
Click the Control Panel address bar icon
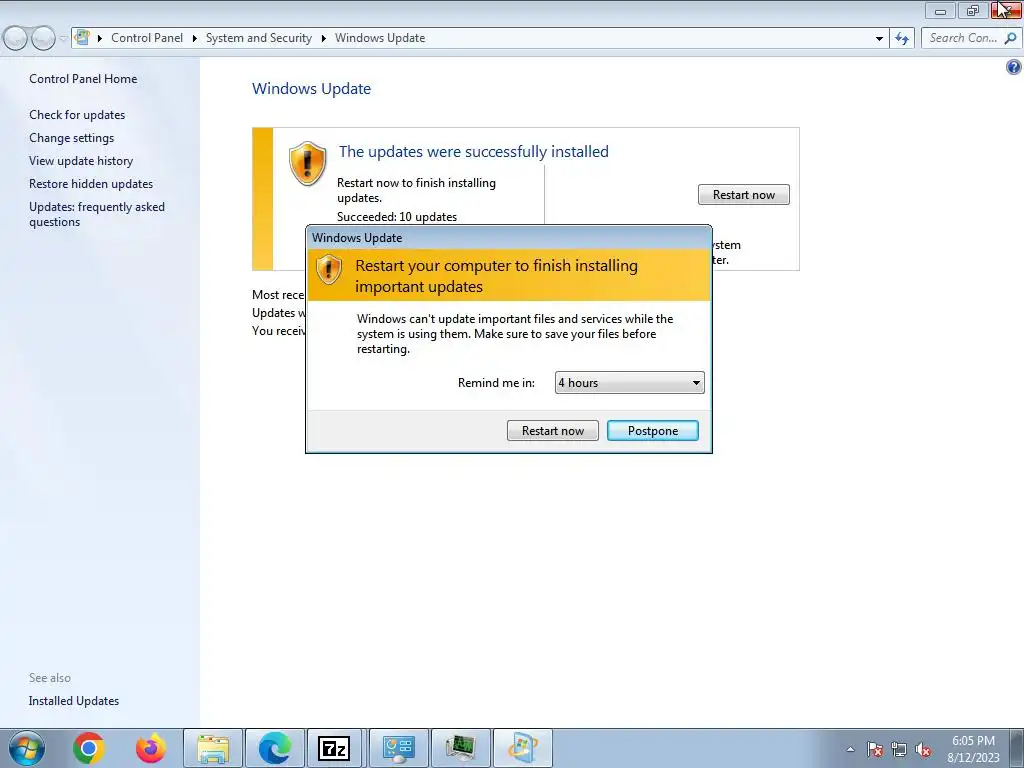click(82, 37)
